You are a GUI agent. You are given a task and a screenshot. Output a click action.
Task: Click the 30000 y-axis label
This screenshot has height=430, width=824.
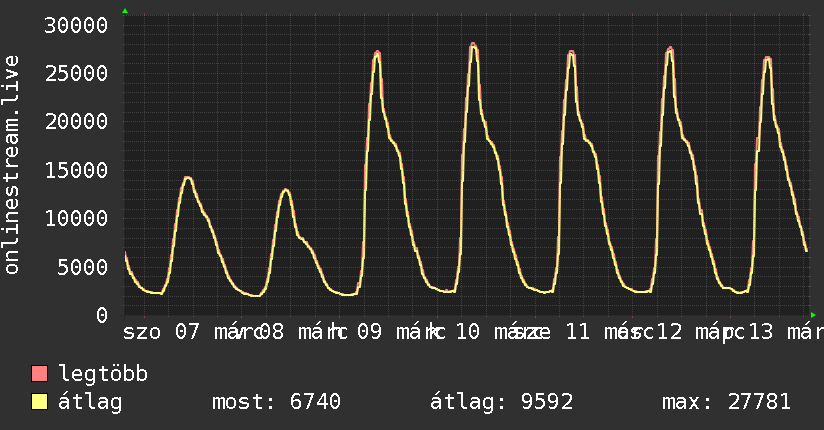(76, 25)
